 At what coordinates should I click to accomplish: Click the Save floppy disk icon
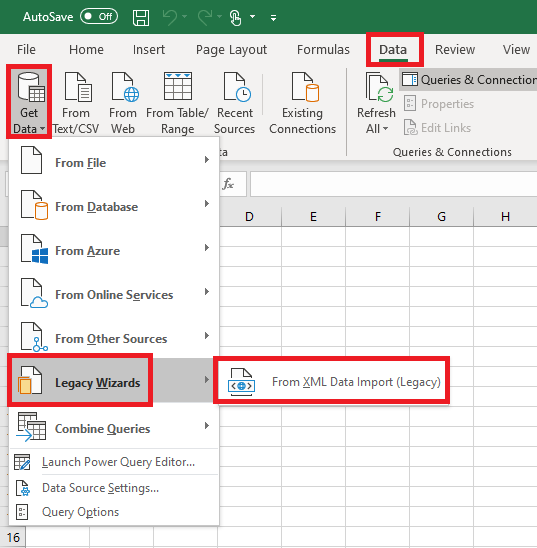(141, 17)
